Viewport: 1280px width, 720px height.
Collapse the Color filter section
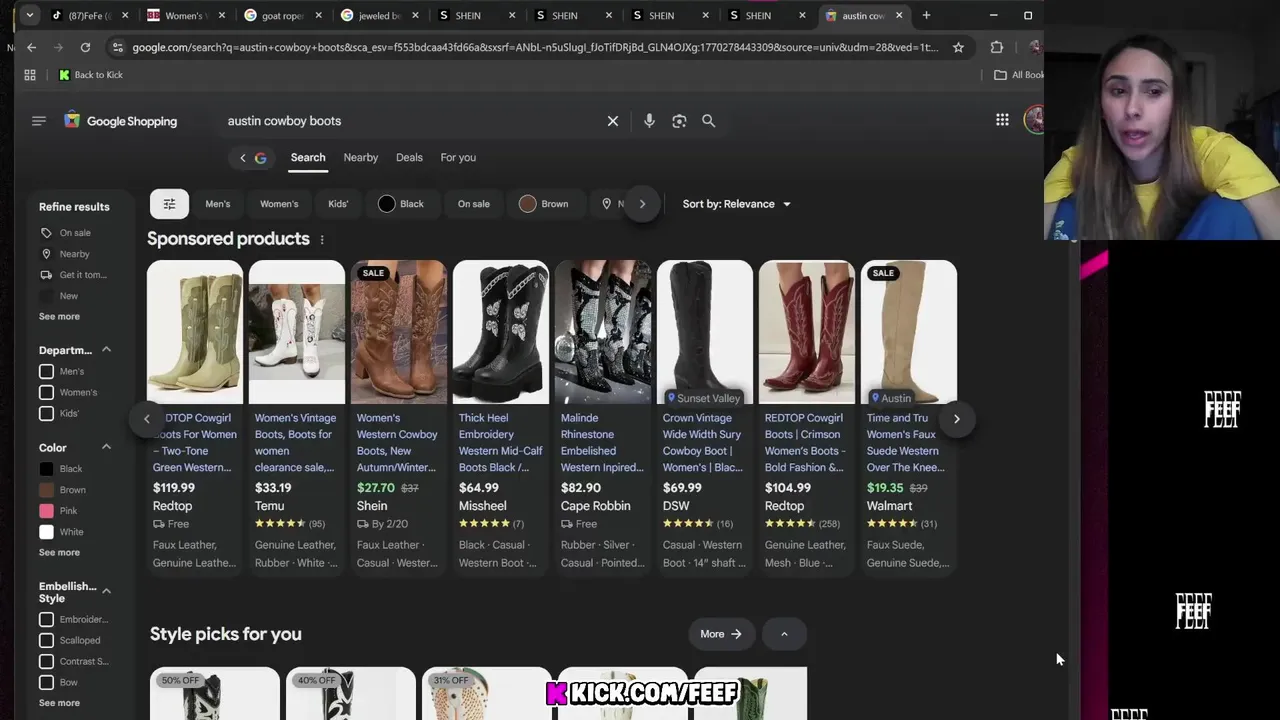click(106, 447)
